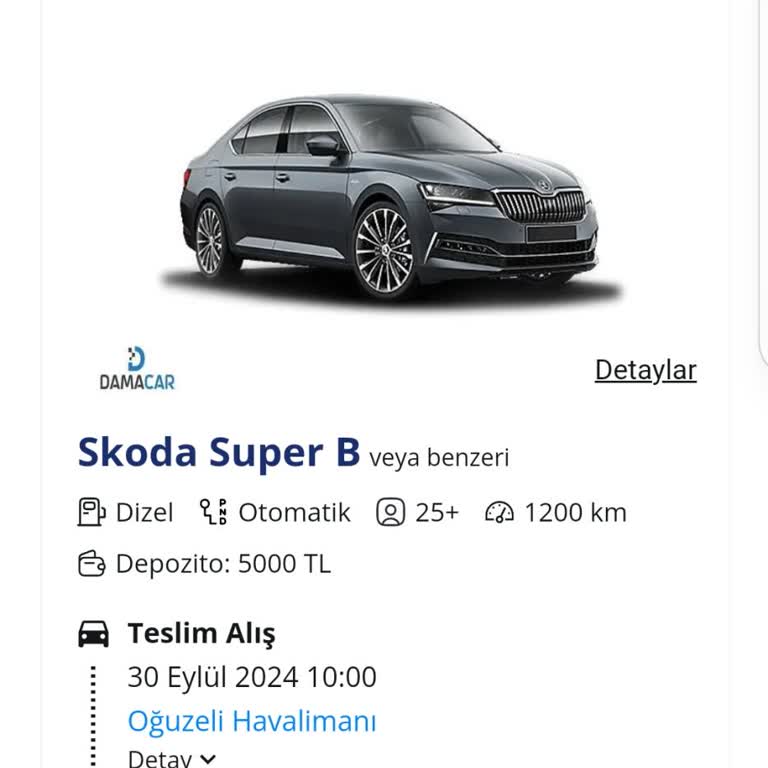Click the 30 Eylül 2024 10:00 pickup date
Screen dimensions: 768x768
click(252, 677)
